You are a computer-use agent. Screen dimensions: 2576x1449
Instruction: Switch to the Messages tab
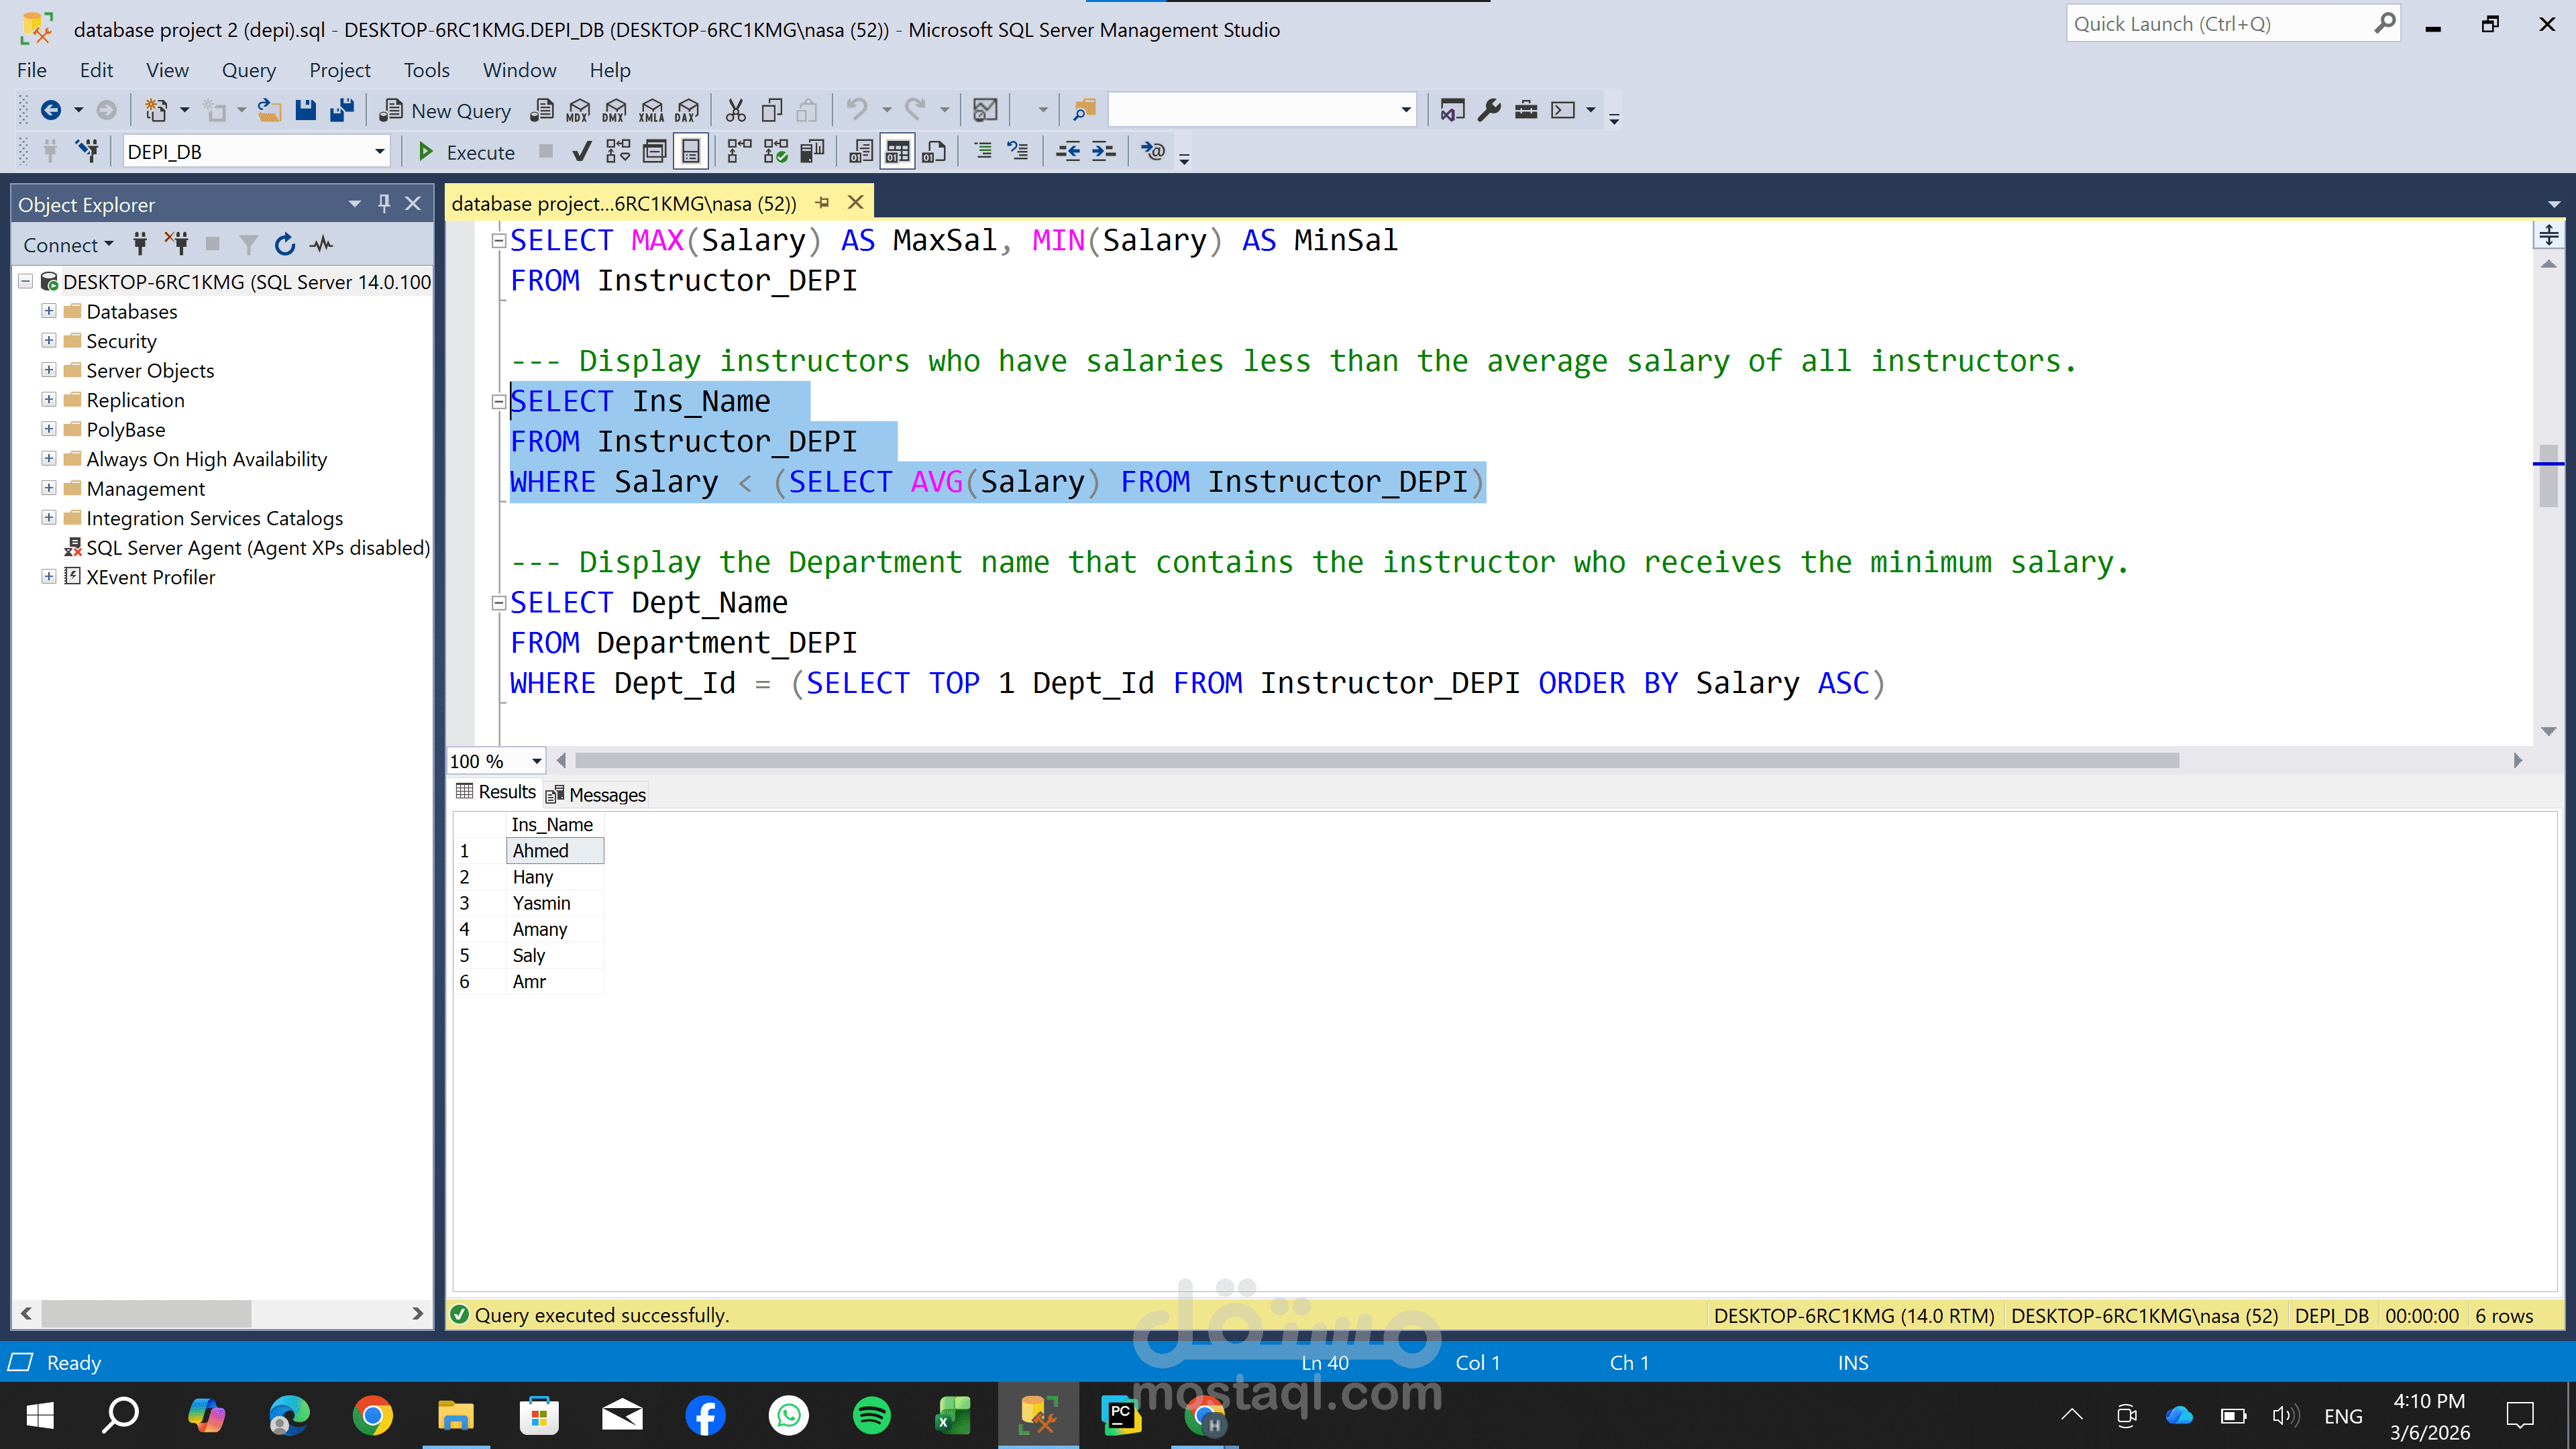tap(597, 794)
